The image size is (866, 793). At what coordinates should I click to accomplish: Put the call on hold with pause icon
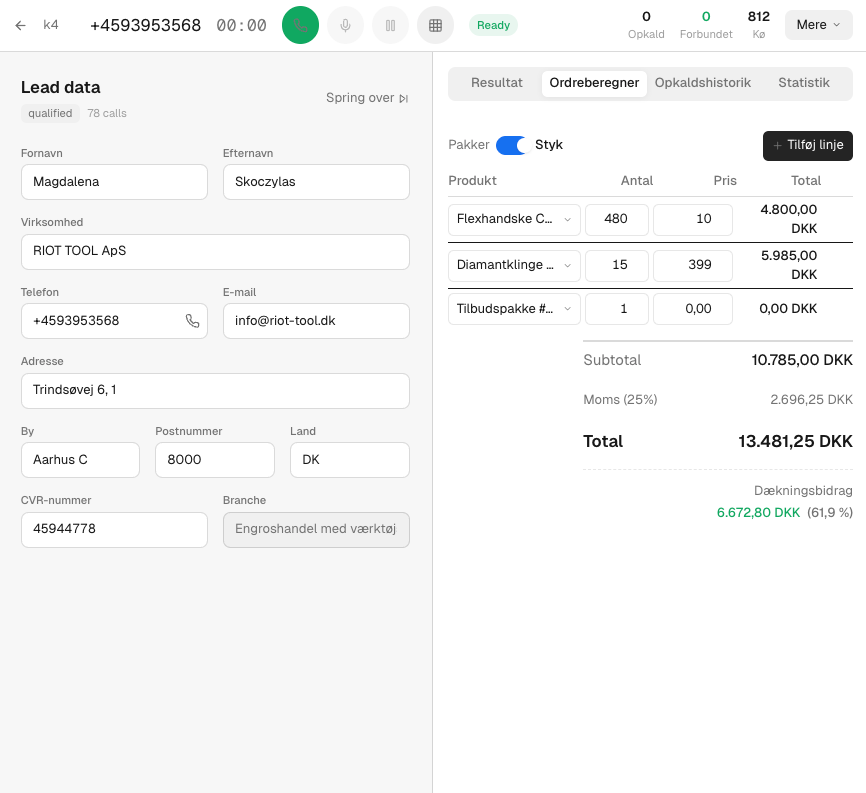[x=390, y=25]
